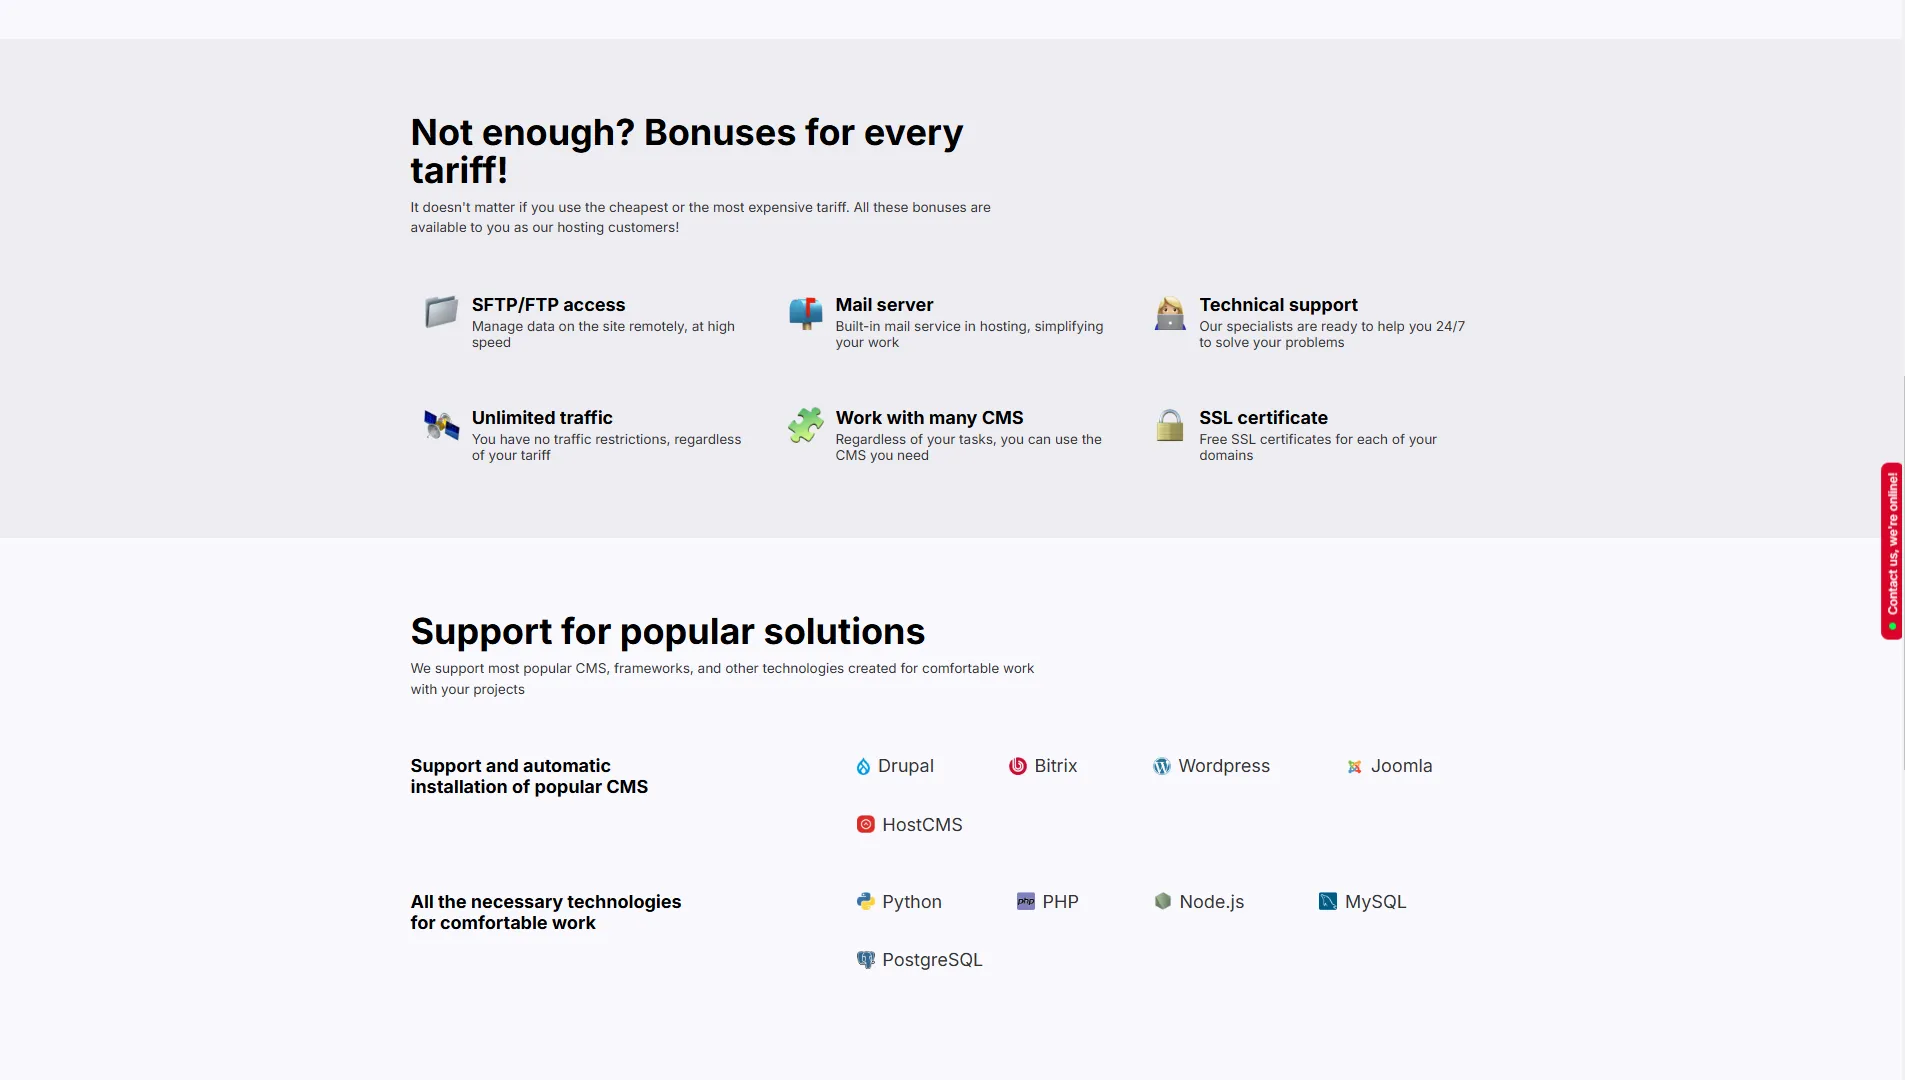
Task: Click the Node.js logo icon
Action: 1162,902
